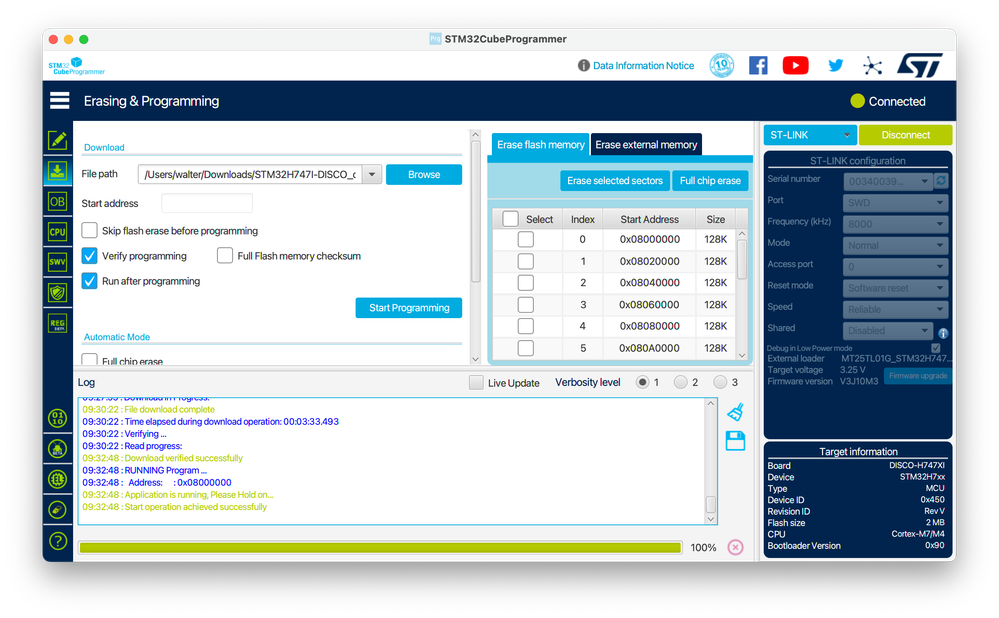The image size is (999, 618).
Task: Click Erase selected sectors
Action: (x=615, y=181)
